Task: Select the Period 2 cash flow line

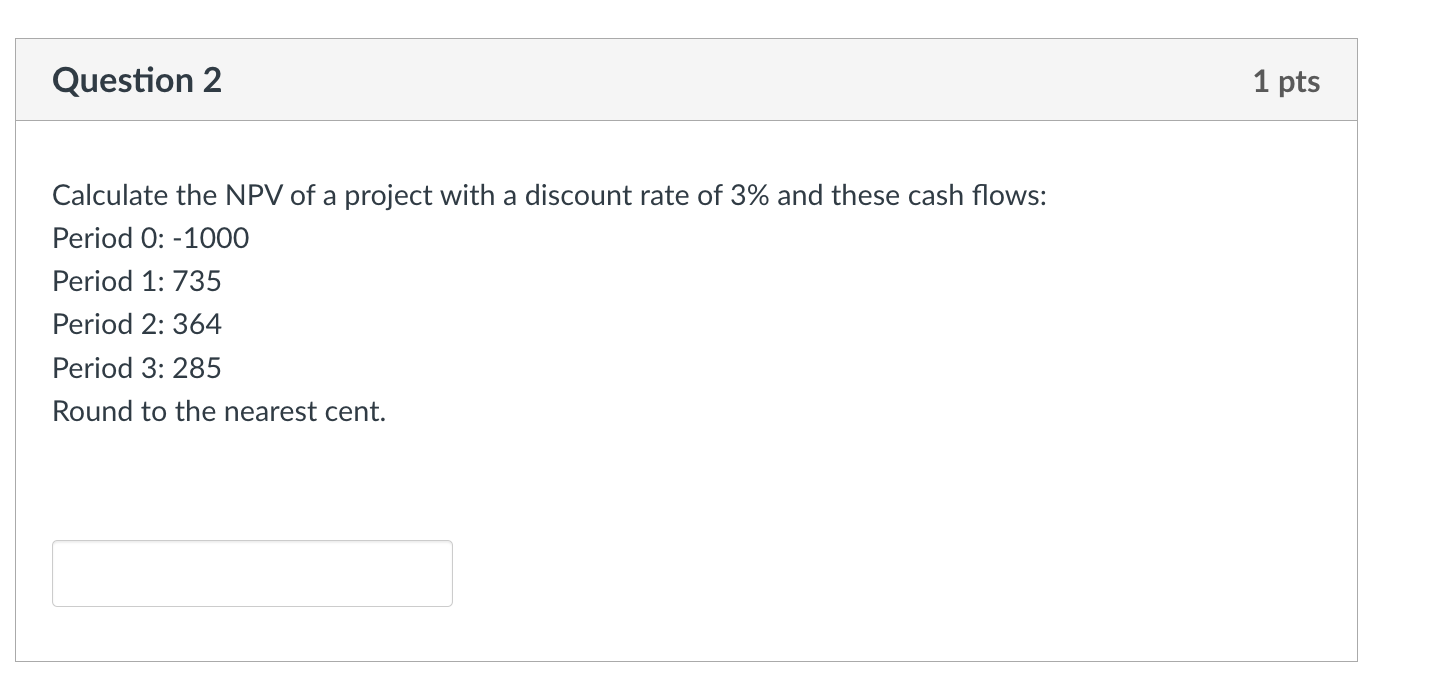Action: pos(136,324)
